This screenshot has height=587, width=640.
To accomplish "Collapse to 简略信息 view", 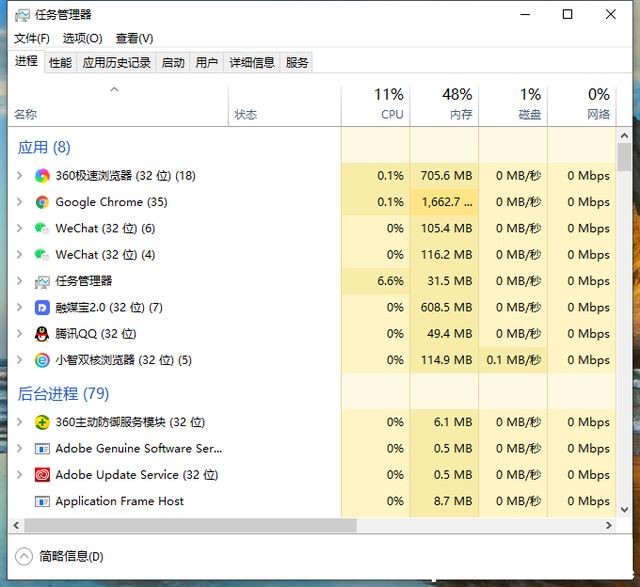I will (59, 556).
